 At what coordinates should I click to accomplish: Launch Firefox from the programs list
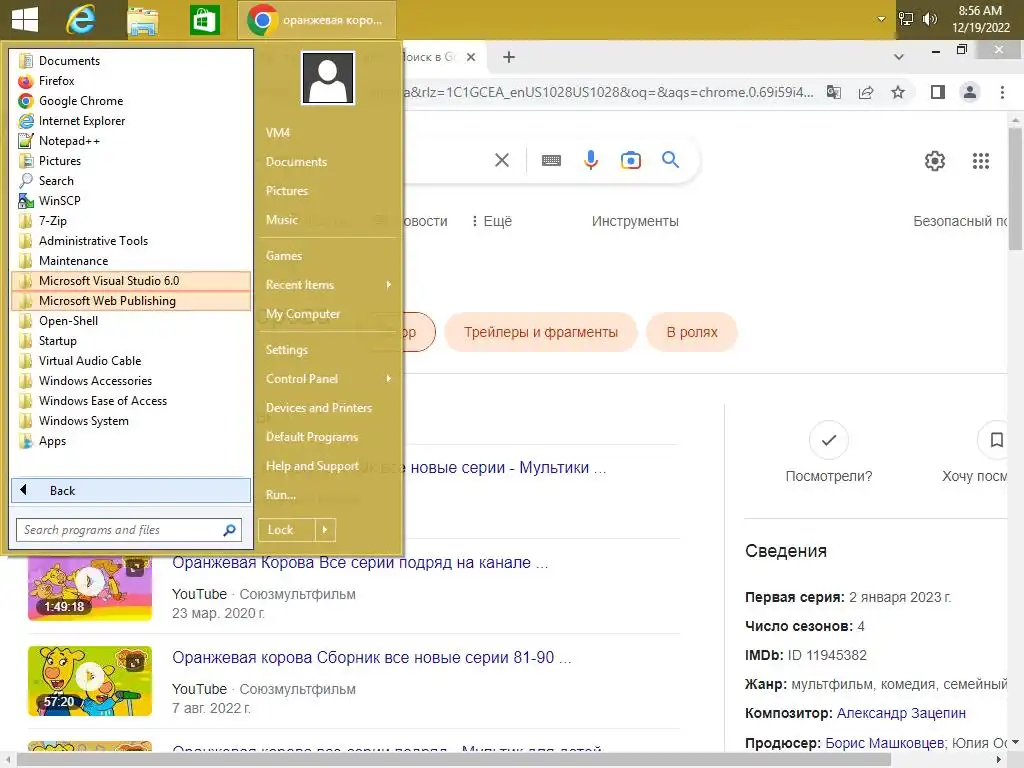(131, 81)
